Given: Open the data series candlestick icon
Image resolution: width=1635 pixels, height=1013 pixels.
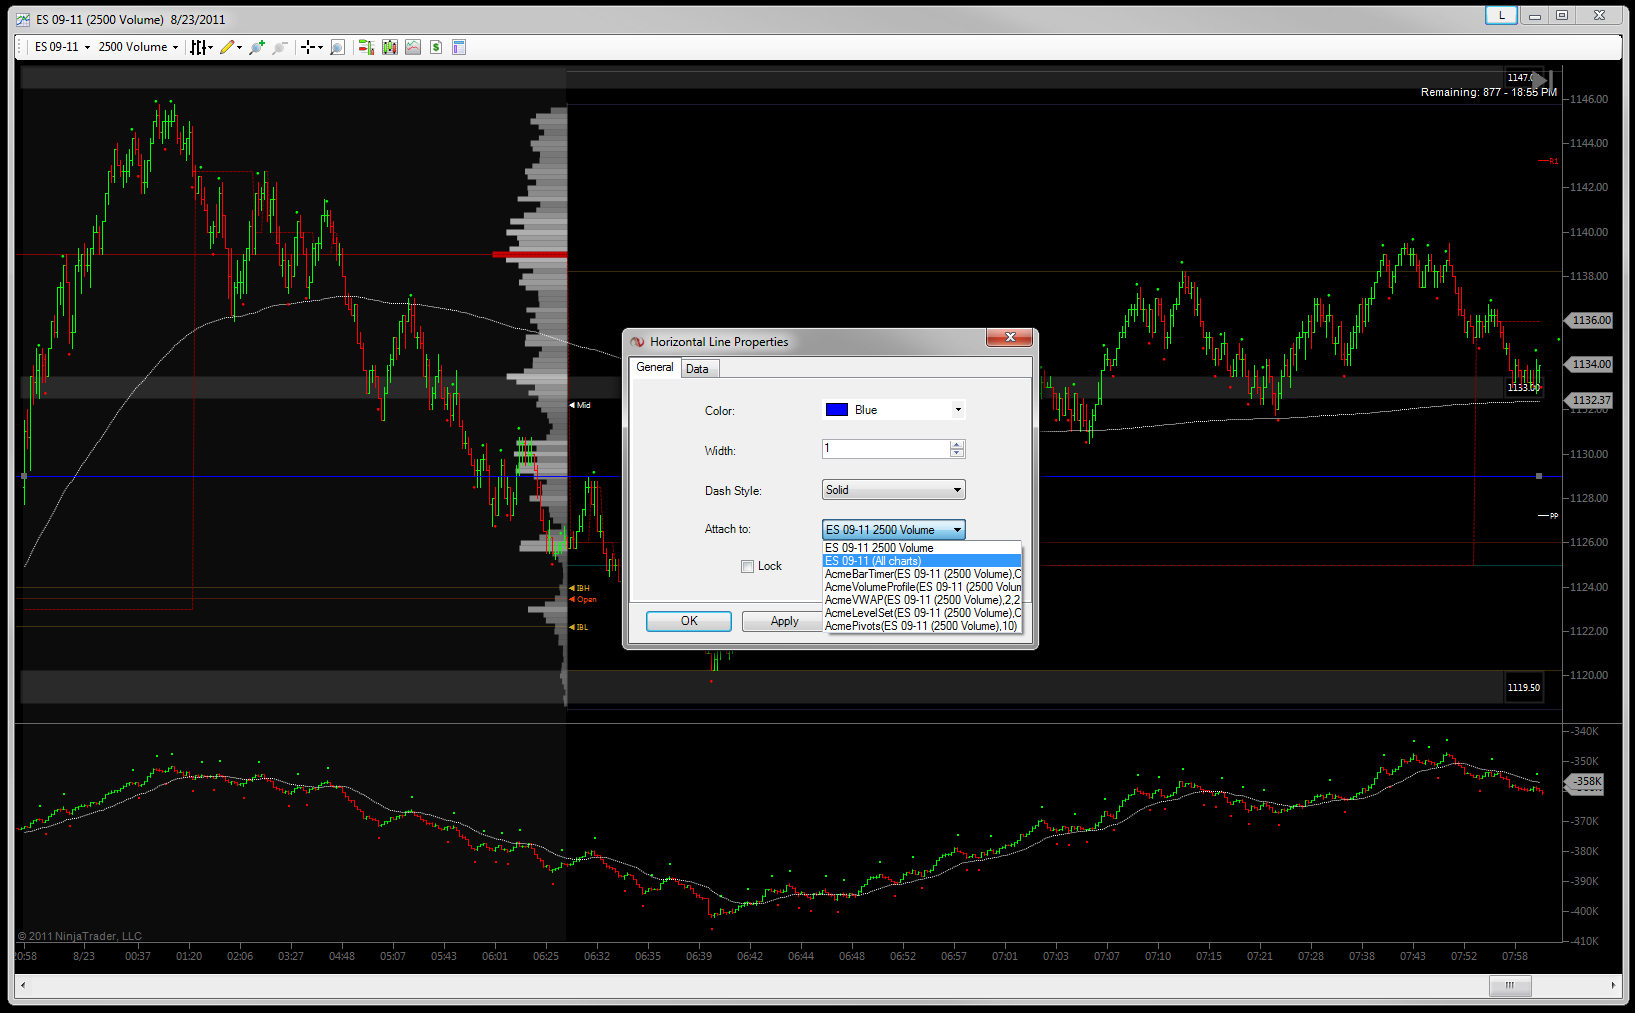Looking at the screenshot, I should pos(389,47).
